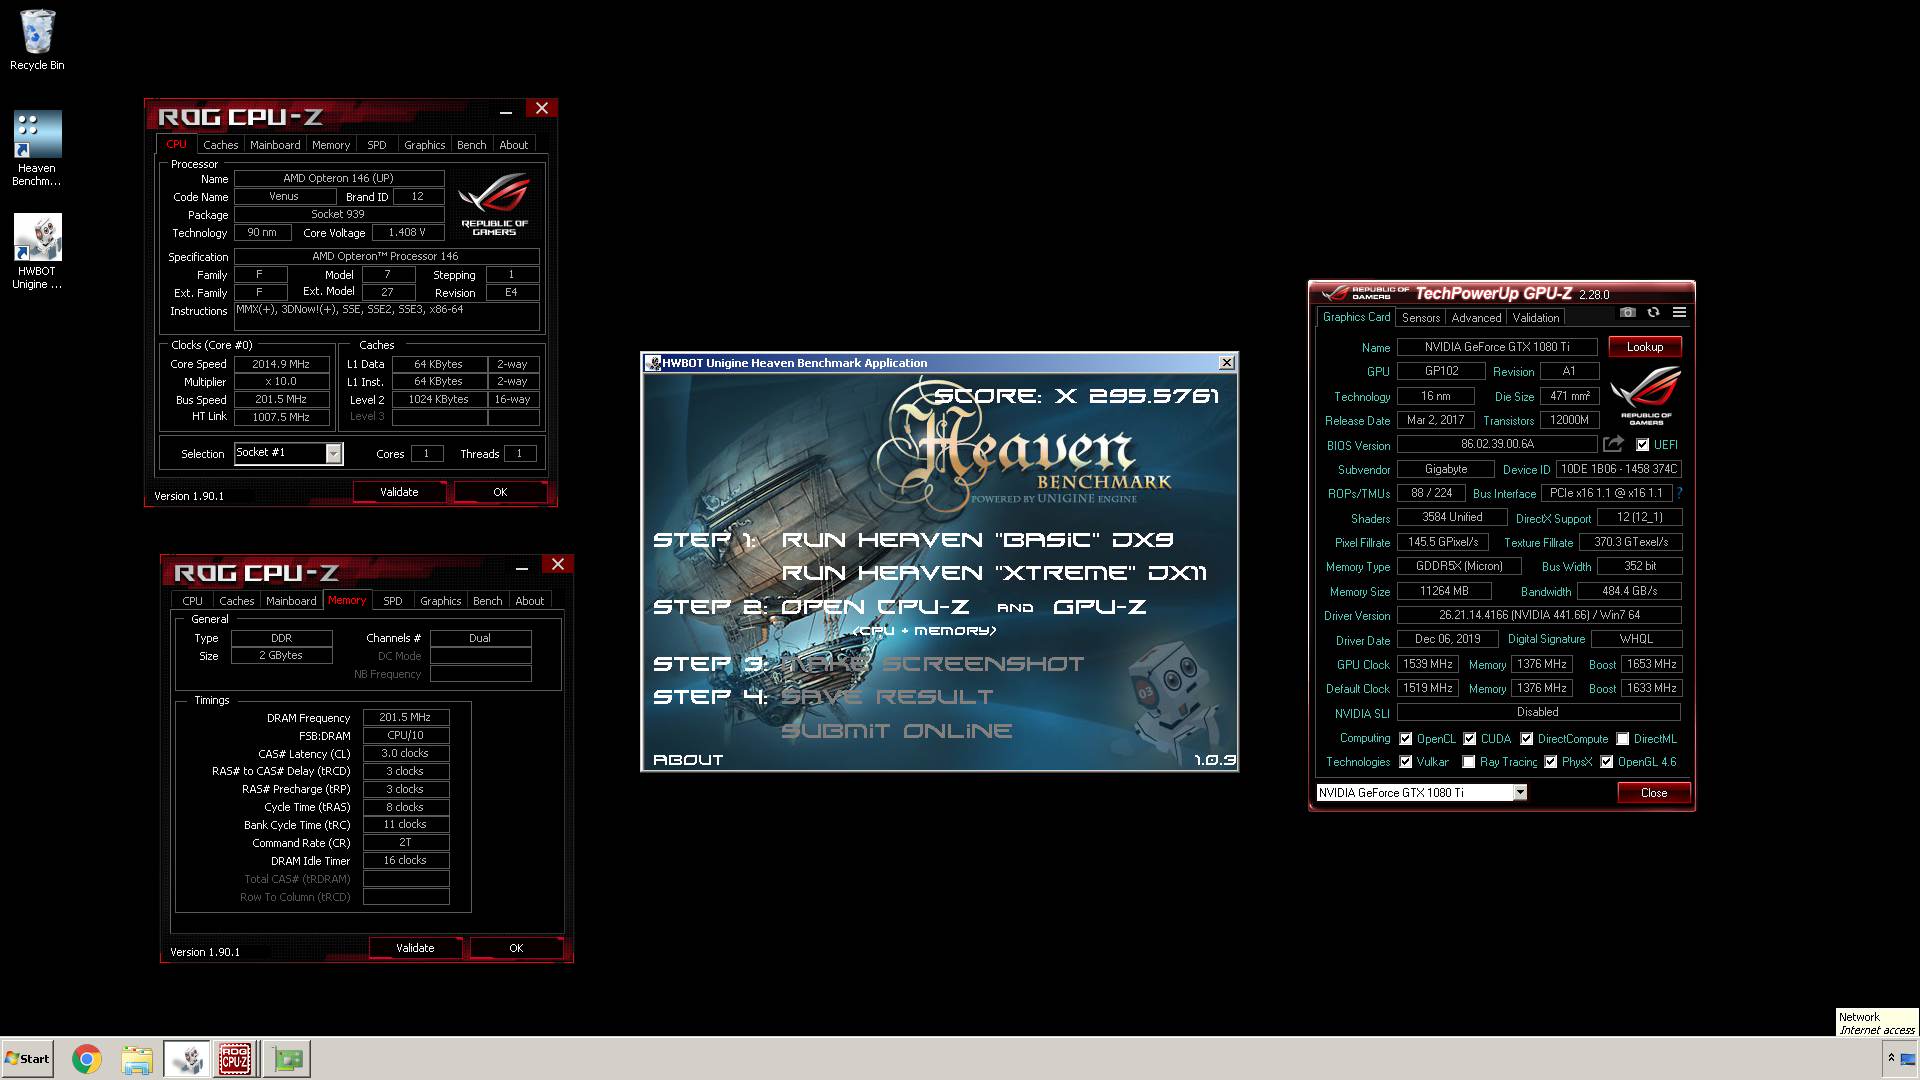Click the Lookup button in GPU-Z
The image size is (1920, 1080).
1645,347
